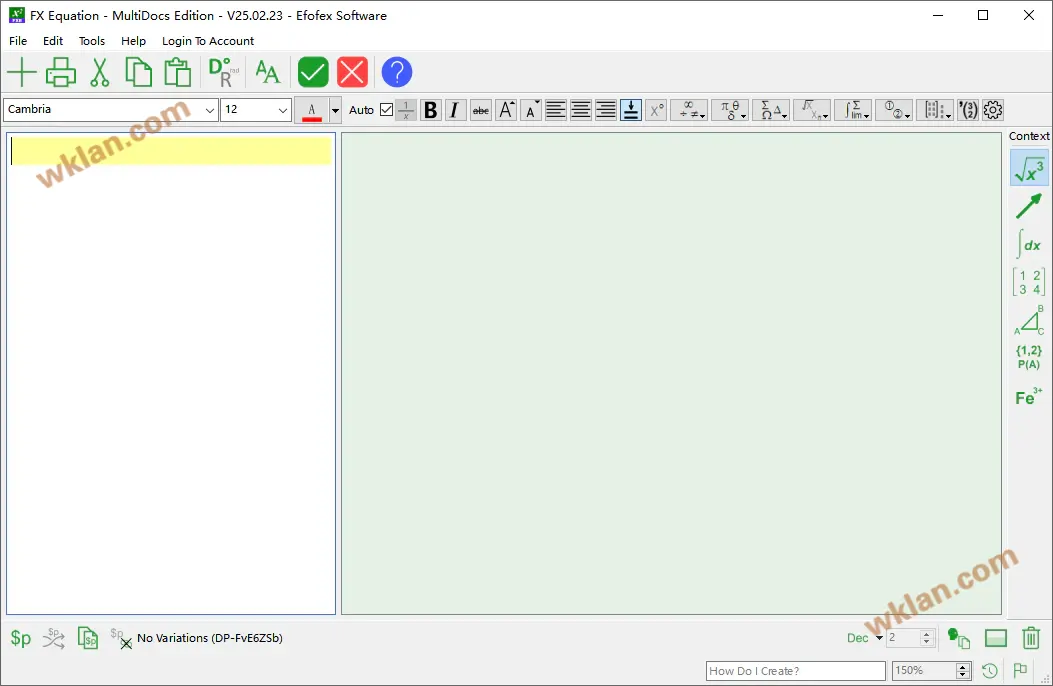Toggle the baseline vertical alignment button
Screen dimensions: 1053x686
point(631,110)
